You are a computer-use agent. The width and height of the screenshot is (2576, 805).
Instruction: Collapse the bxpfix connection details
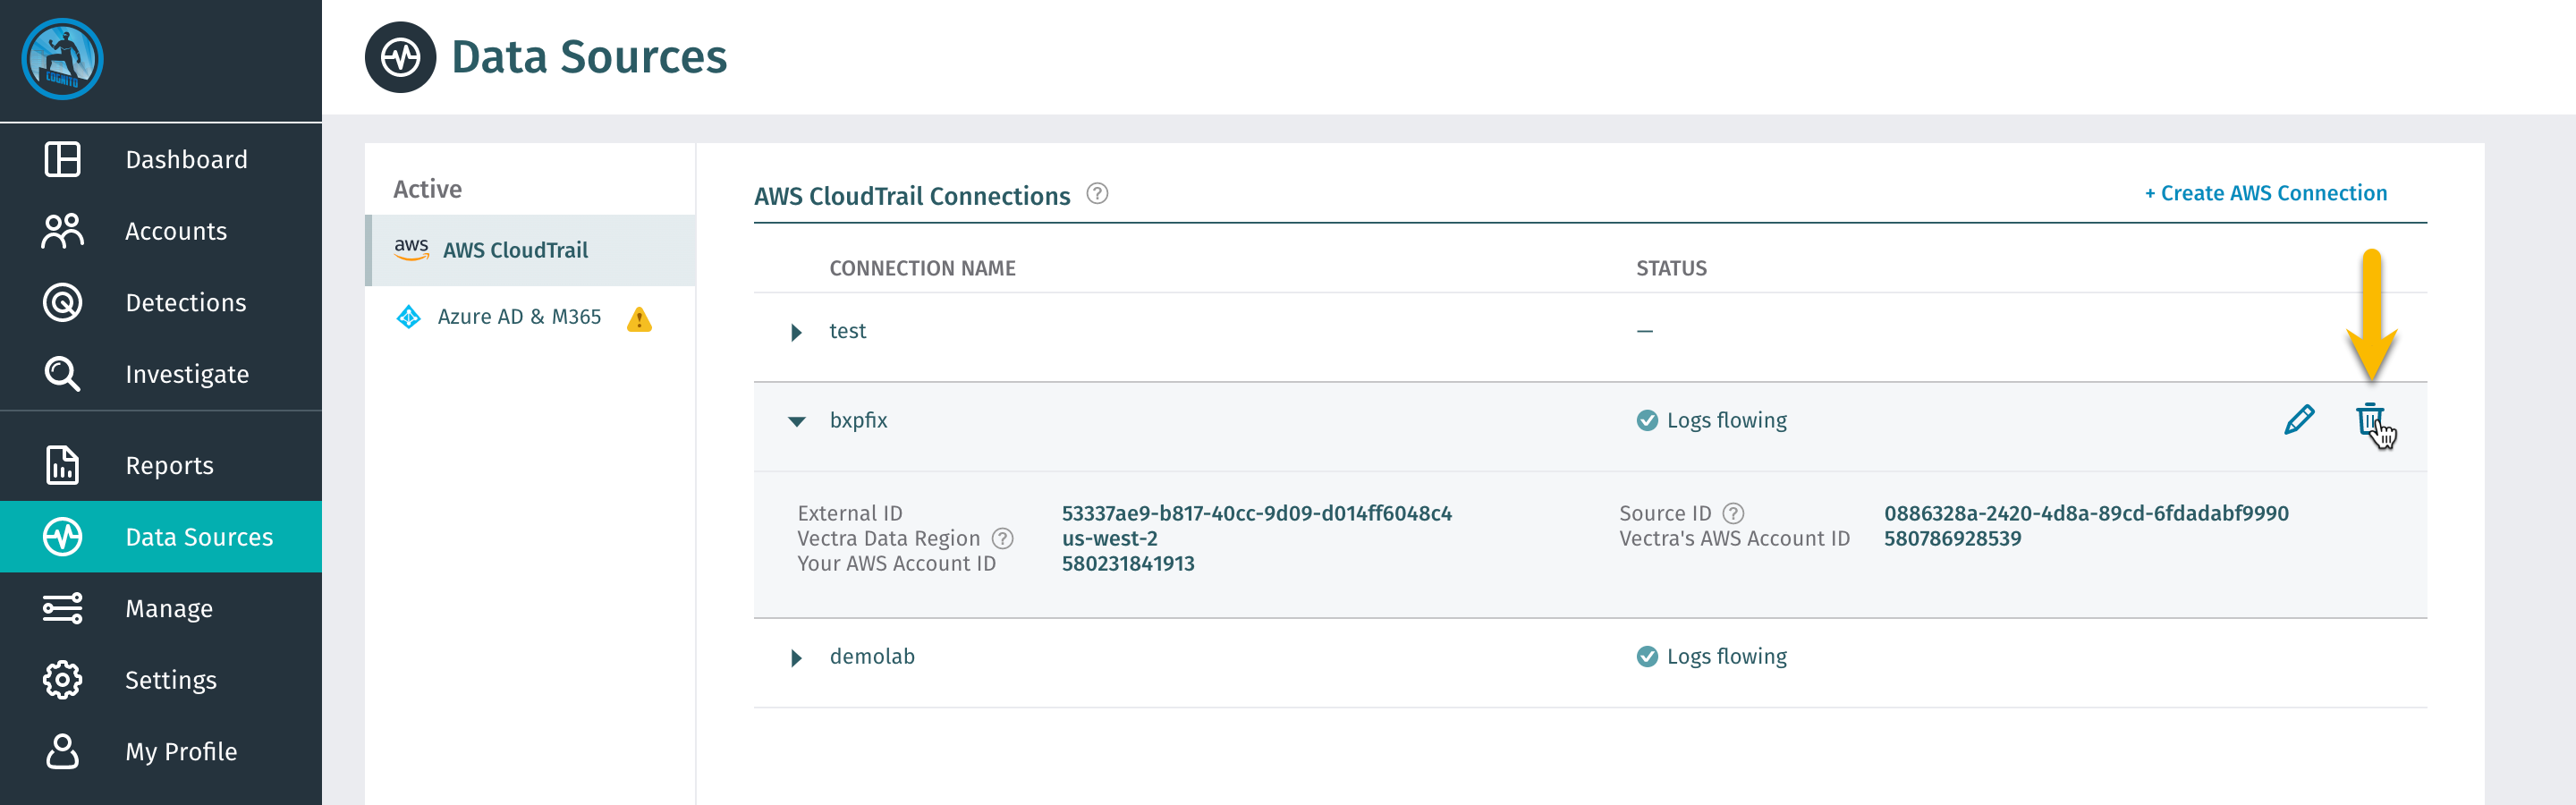[796, 421]
